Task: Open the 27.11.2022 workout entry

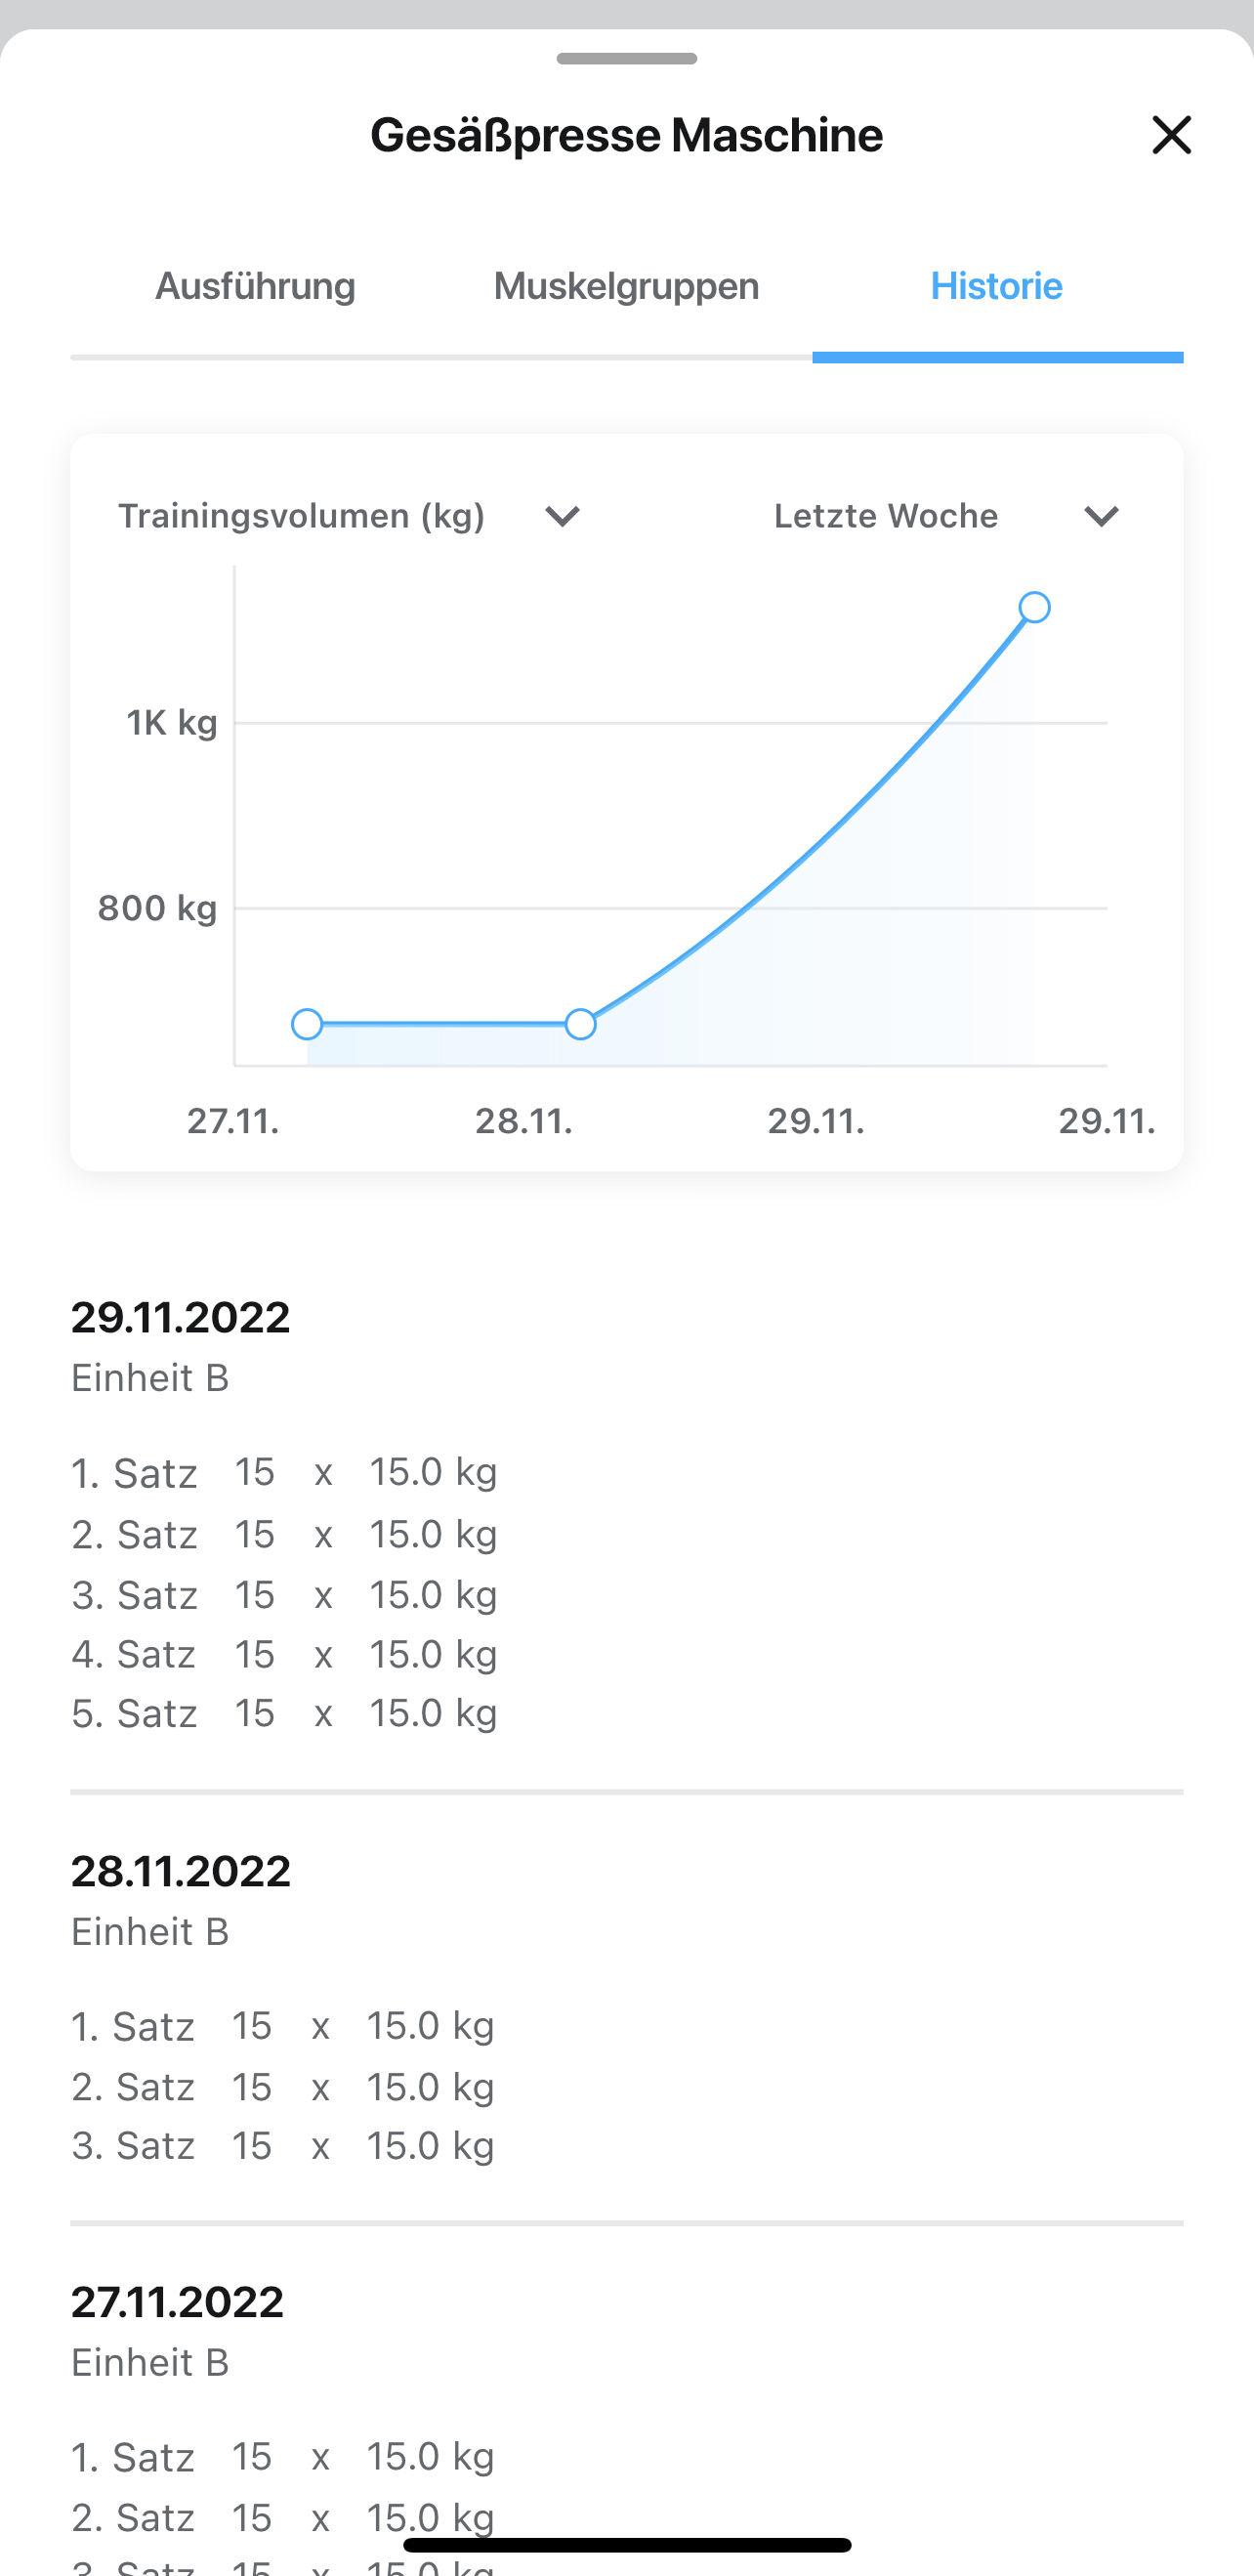Action: (177, 2302)
